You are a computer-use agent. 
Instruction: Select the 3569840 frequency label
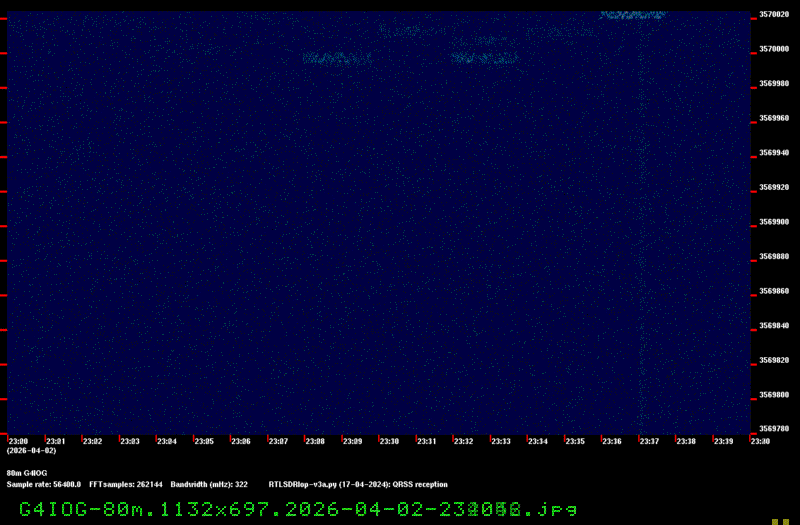(774, 326)
